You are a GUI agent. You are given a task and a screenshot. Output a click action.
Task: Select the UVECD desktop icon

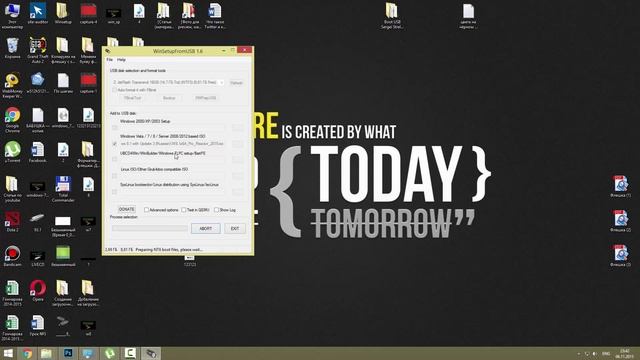[38, 258]
